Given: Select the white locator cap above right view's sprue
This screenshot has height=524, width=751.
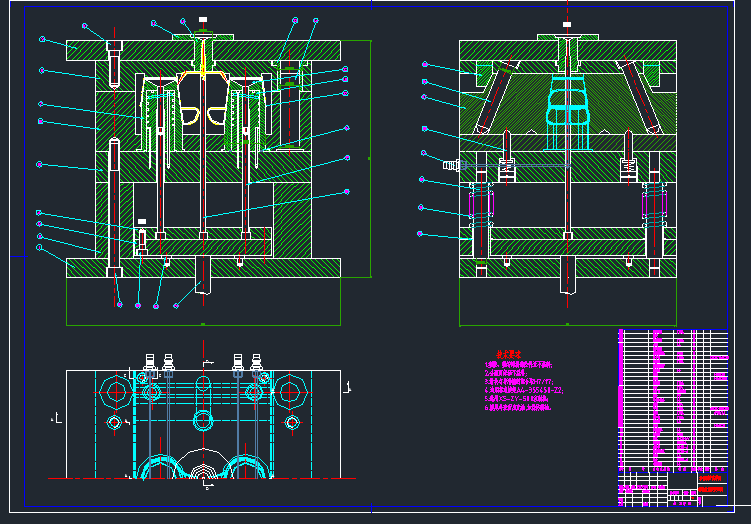Looking at the screenshot, I should click(x=567, y=24).
